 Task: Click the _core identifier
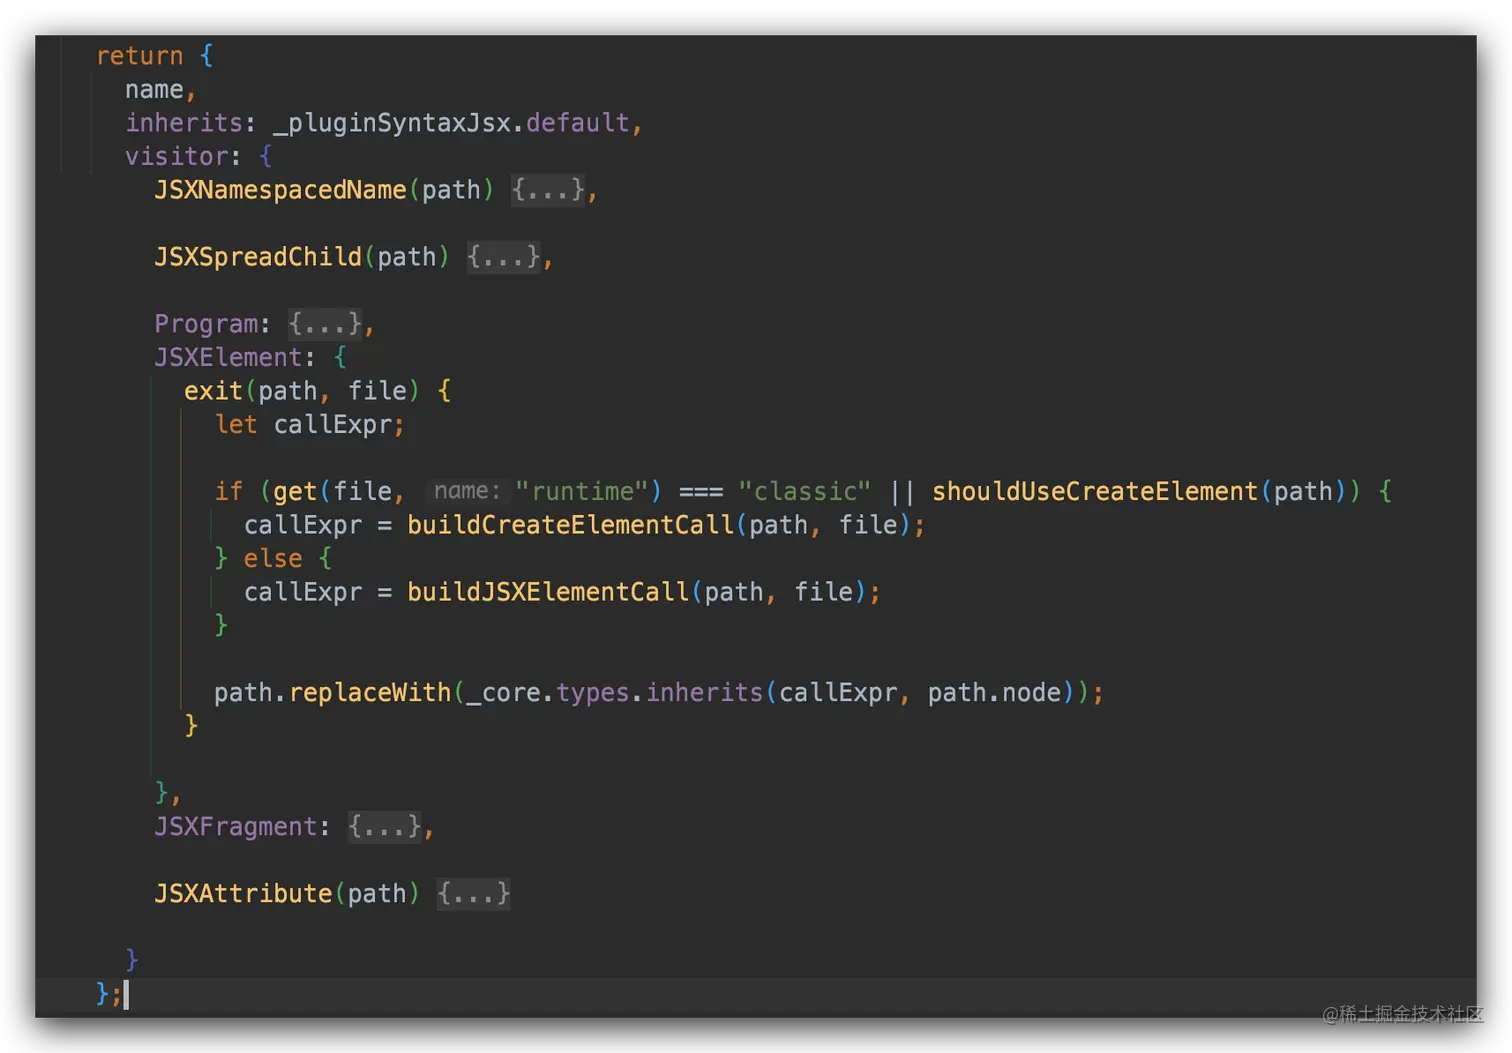[x=504, y=692]
